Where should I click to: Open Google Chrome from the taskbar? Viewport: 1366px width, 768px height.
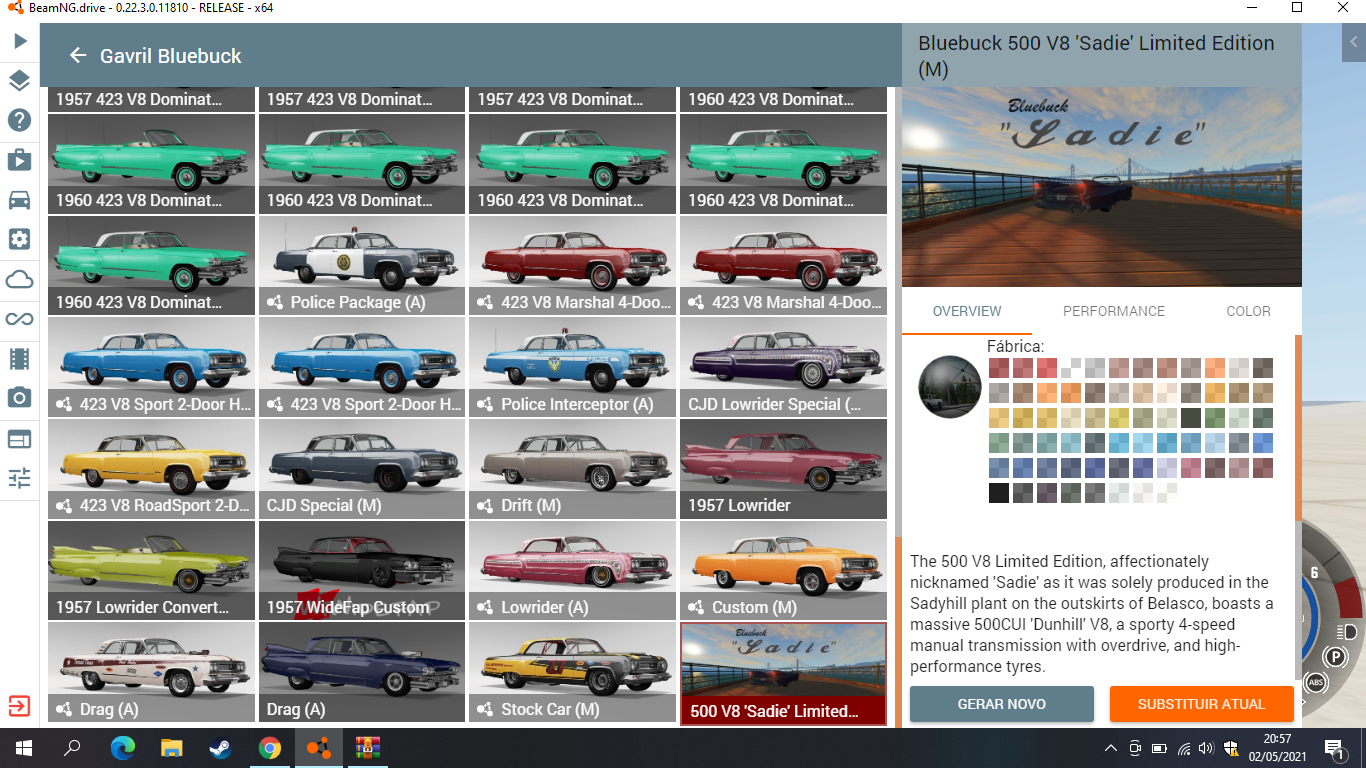coord(269,748)
